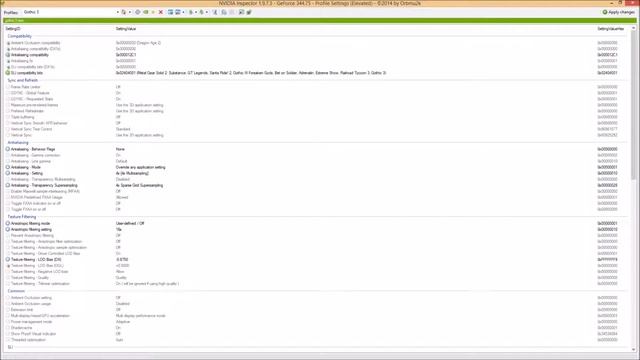This screenshot has width=640, height=360.
Task: Sort by SettingValue column header
Action: [126, 29]
